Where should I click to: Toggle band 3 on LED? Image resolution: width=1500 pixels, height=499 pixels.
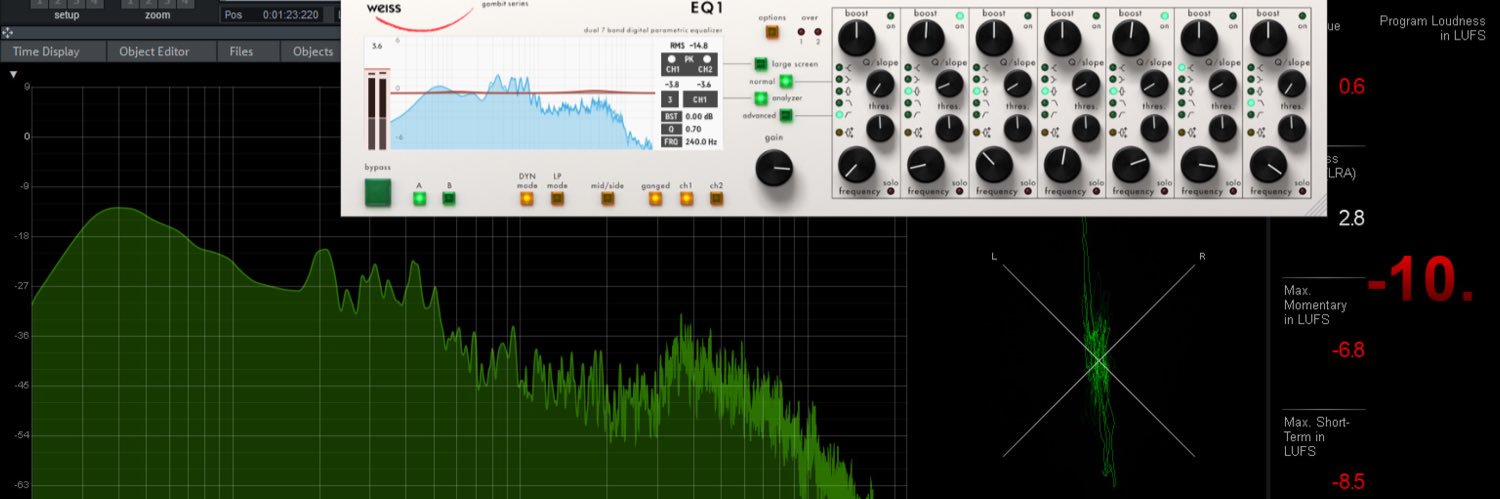tap(1028, 17)
